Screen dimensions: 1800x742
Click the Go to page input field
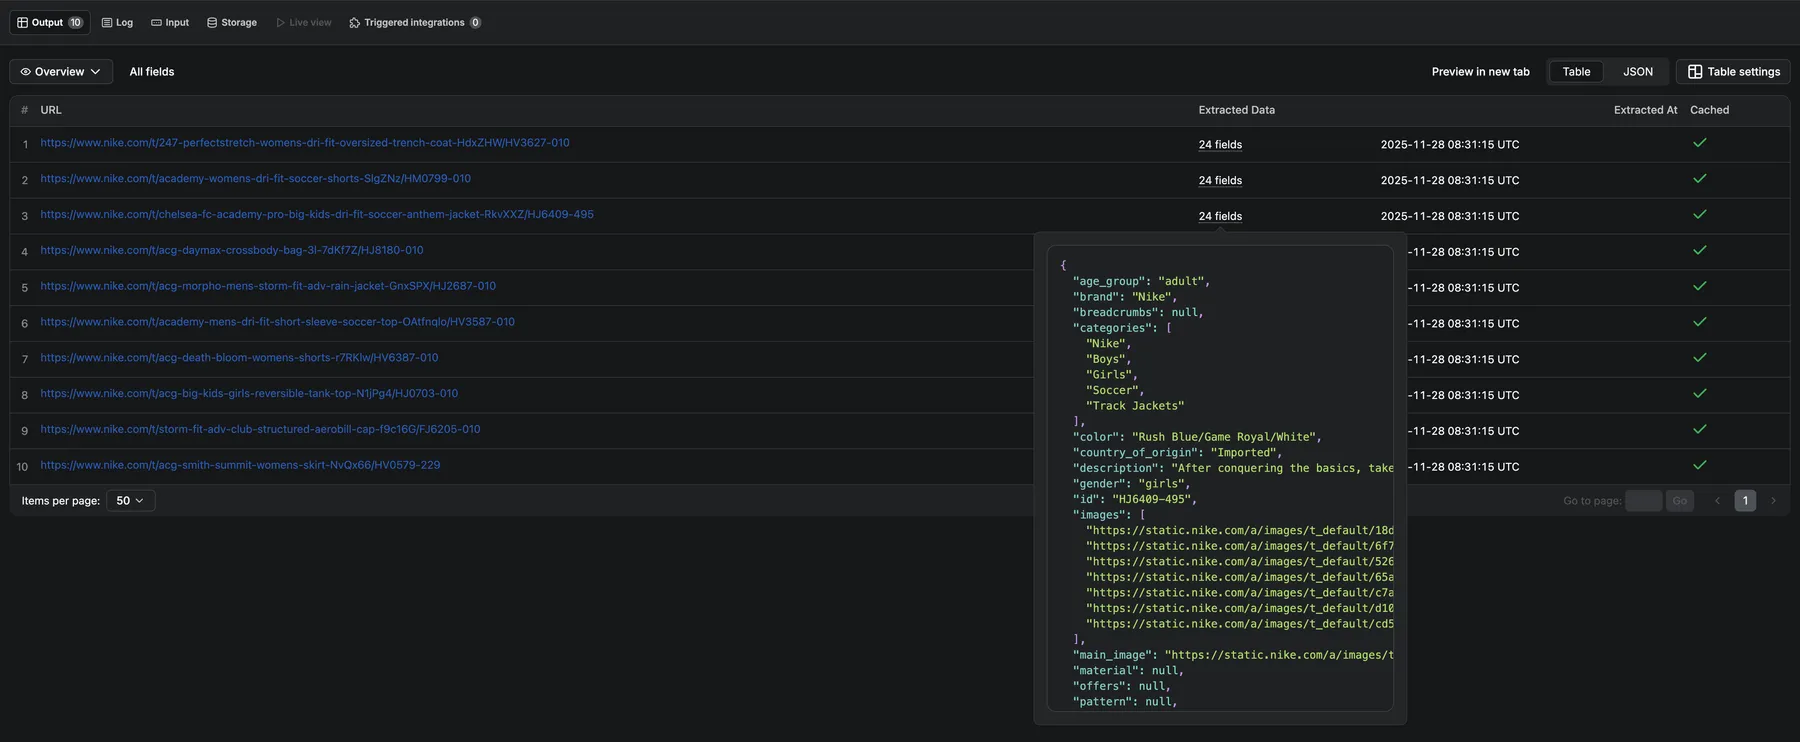[x=1643, y=501]
